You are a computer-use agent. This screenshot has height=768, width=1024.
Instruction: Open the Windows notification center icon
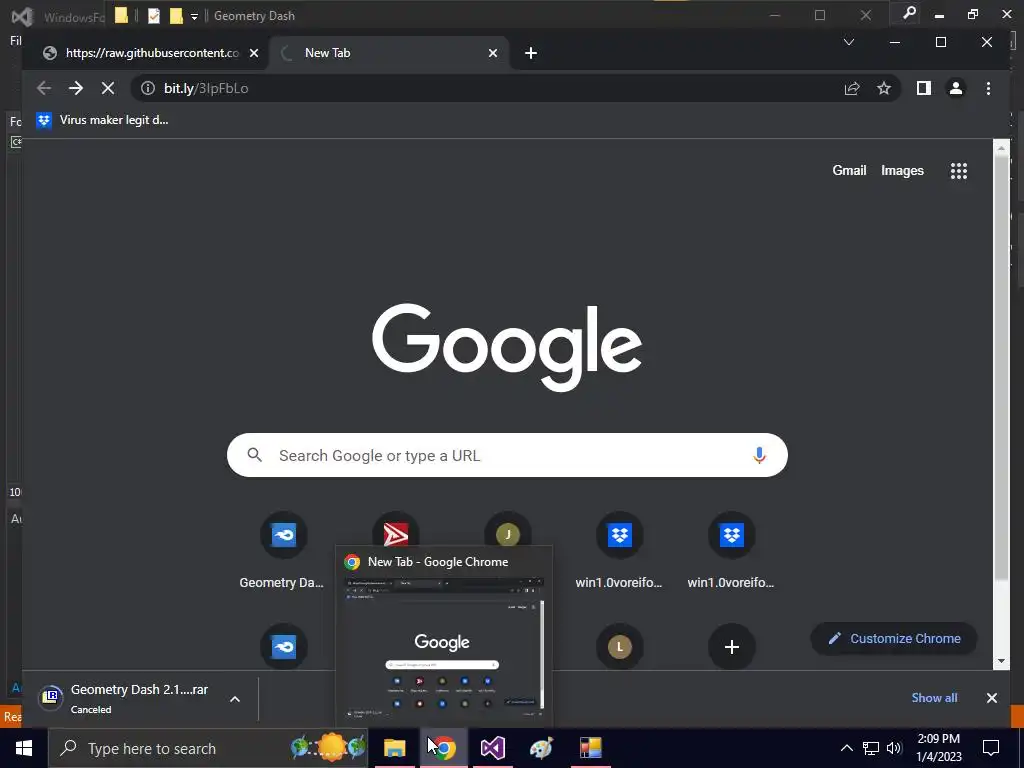point(991,748)
